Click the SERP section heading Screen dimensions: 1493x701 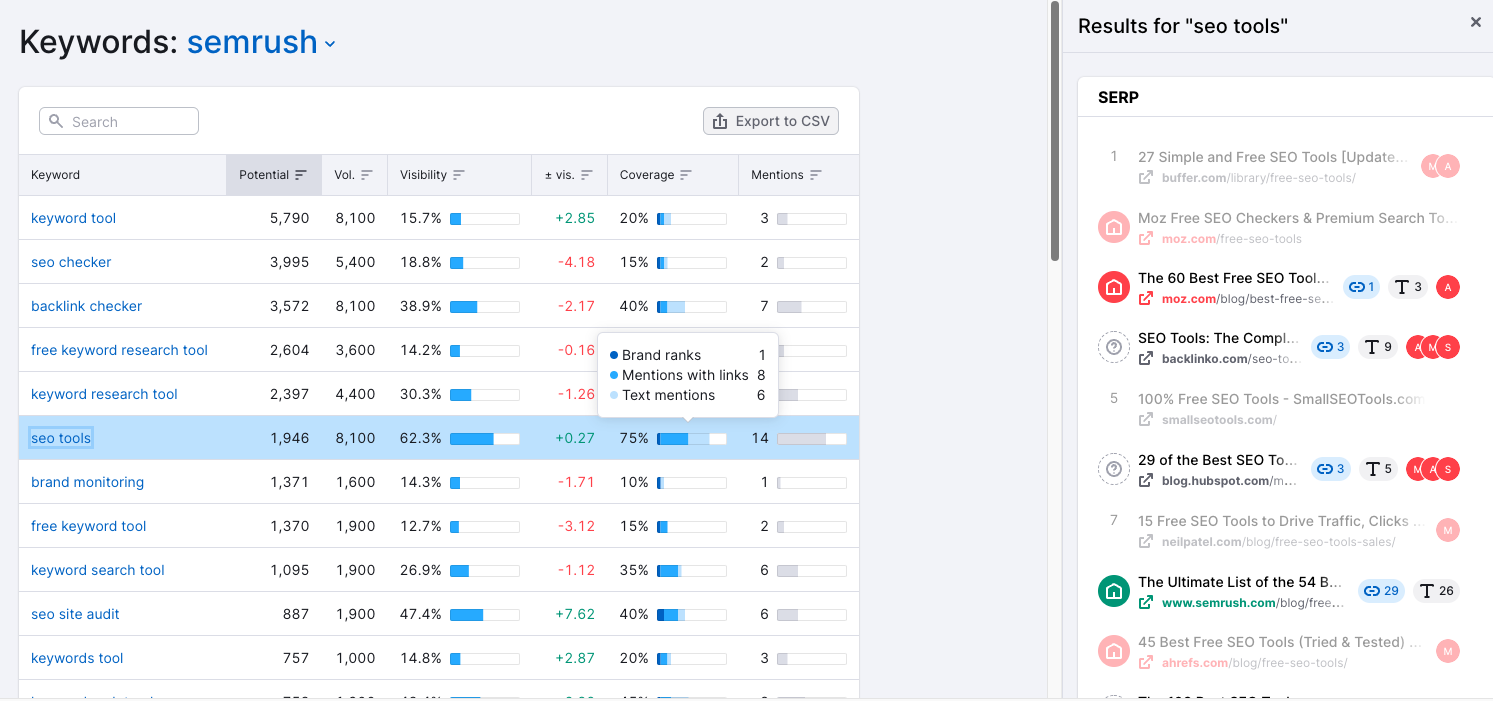coord(1118,97)
